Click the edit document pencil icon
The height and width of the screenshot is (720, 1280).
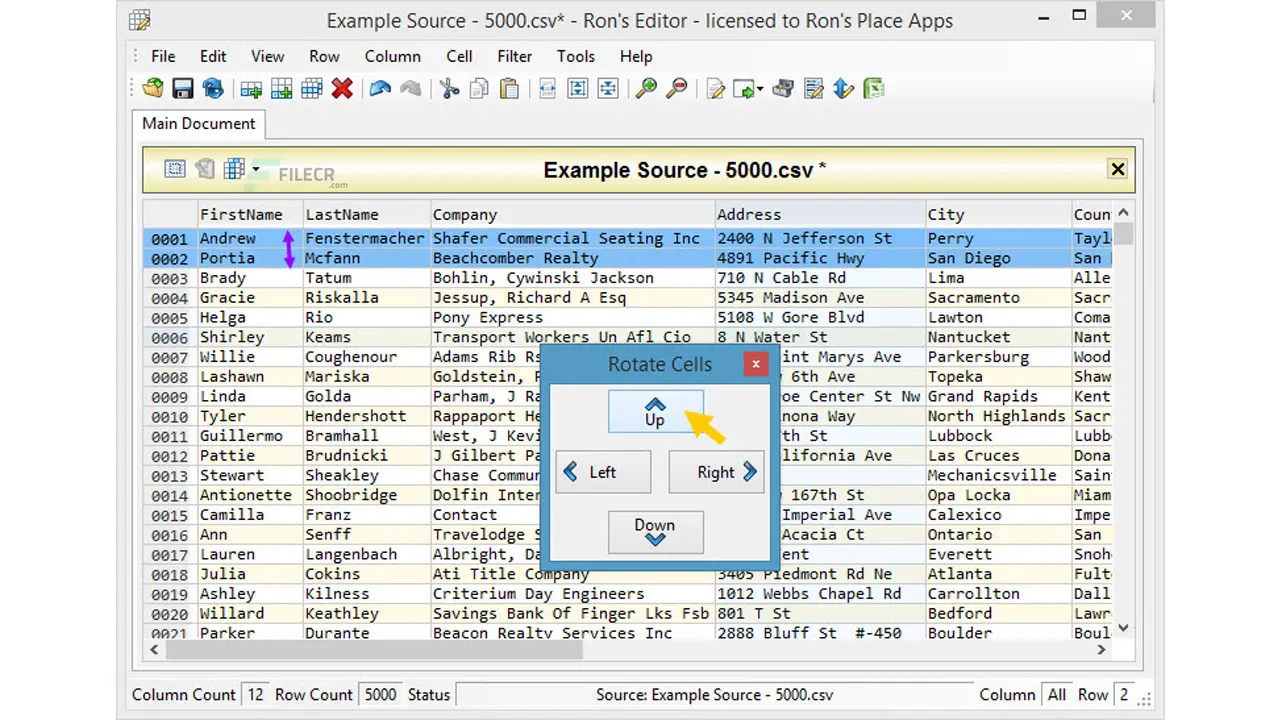715,89
